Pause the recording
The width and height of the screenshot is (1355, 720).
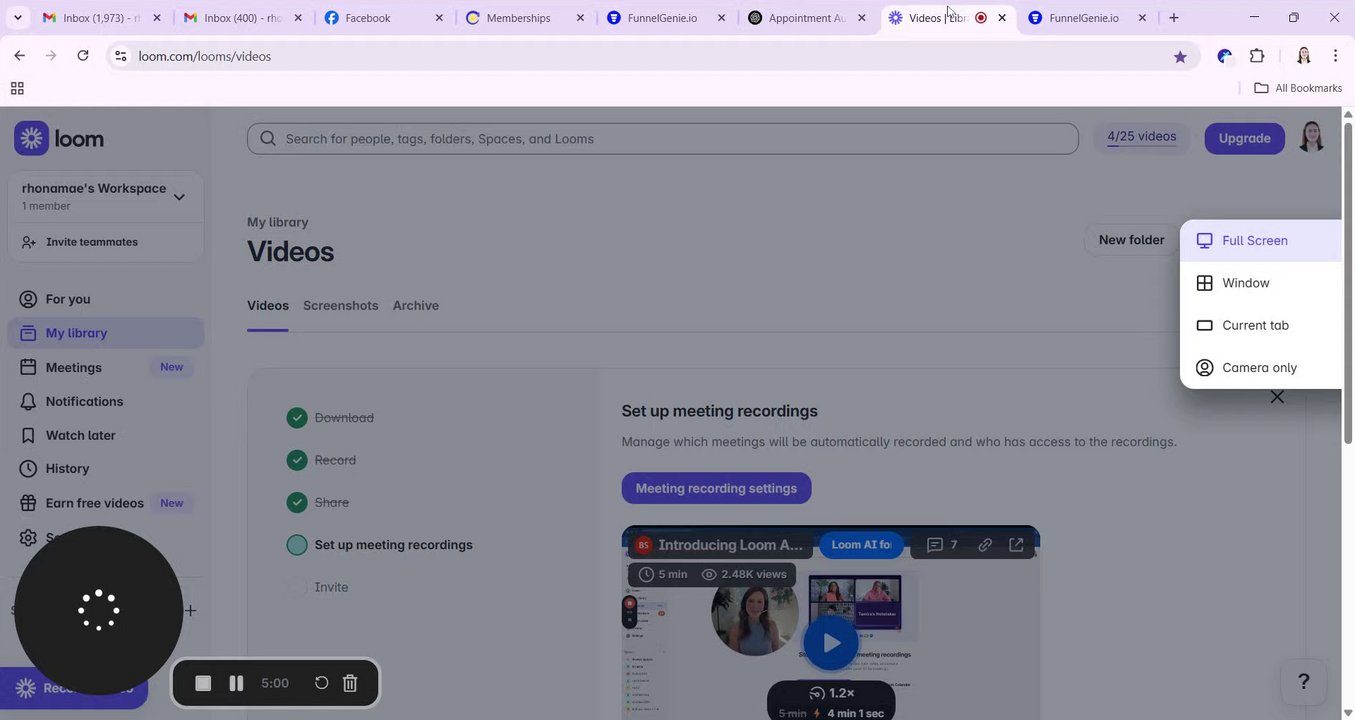[237, 683]
